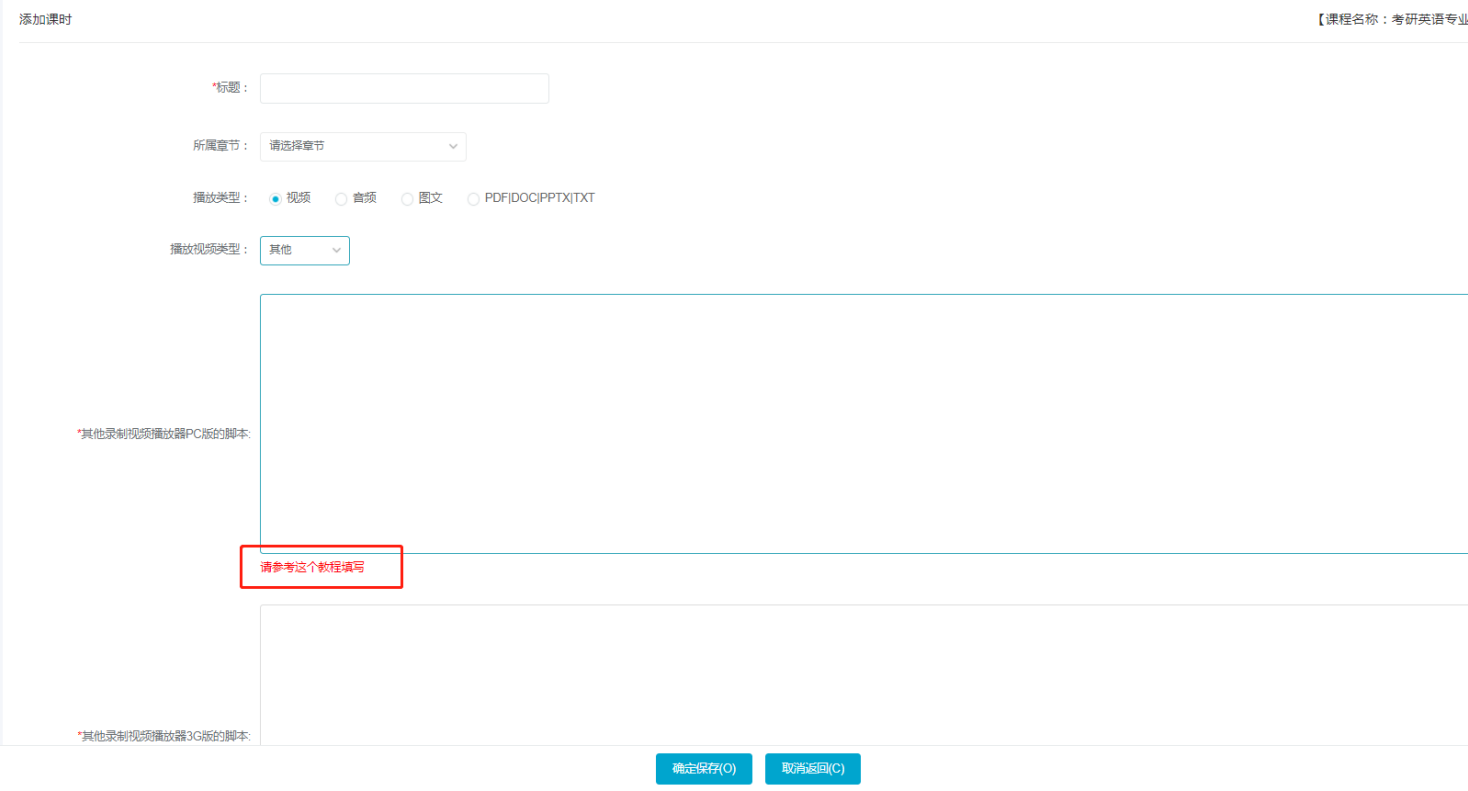Click the required 标题 label text
The image size is (1468, 791).
(x=230, y=88)
